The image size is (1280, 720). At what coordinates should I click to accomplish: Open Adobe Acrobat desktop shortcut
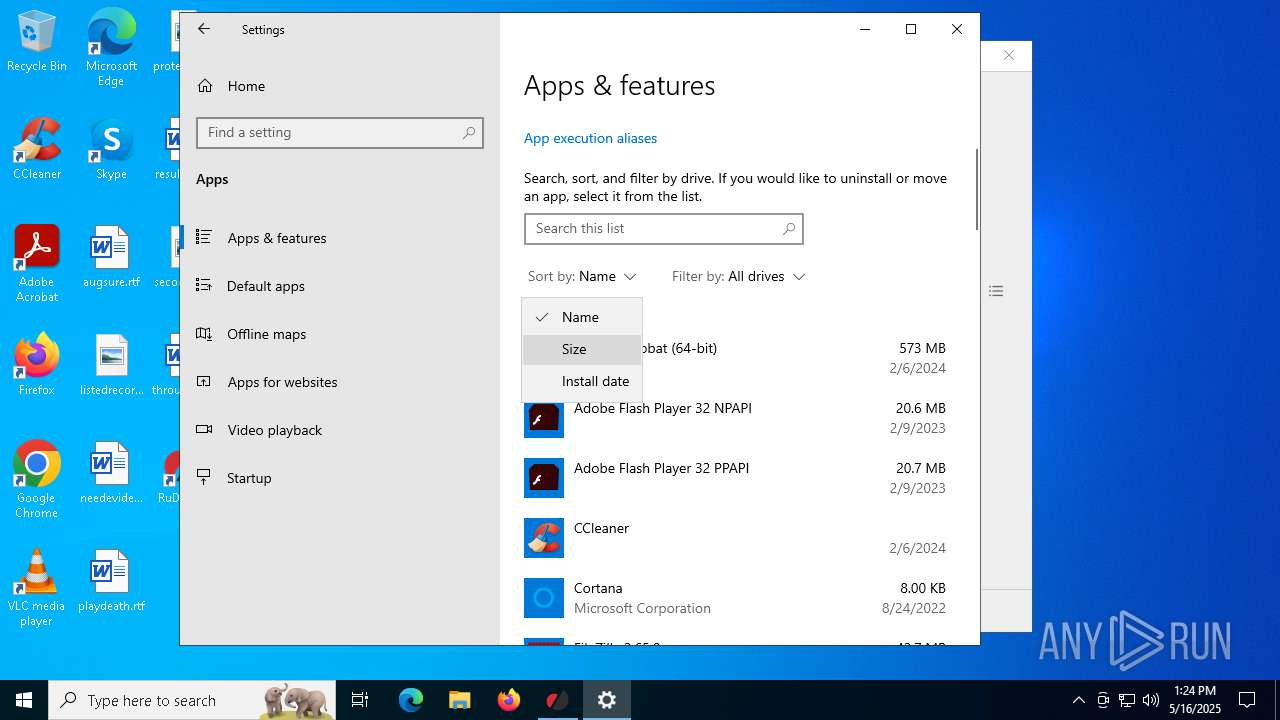coord(37,263)
